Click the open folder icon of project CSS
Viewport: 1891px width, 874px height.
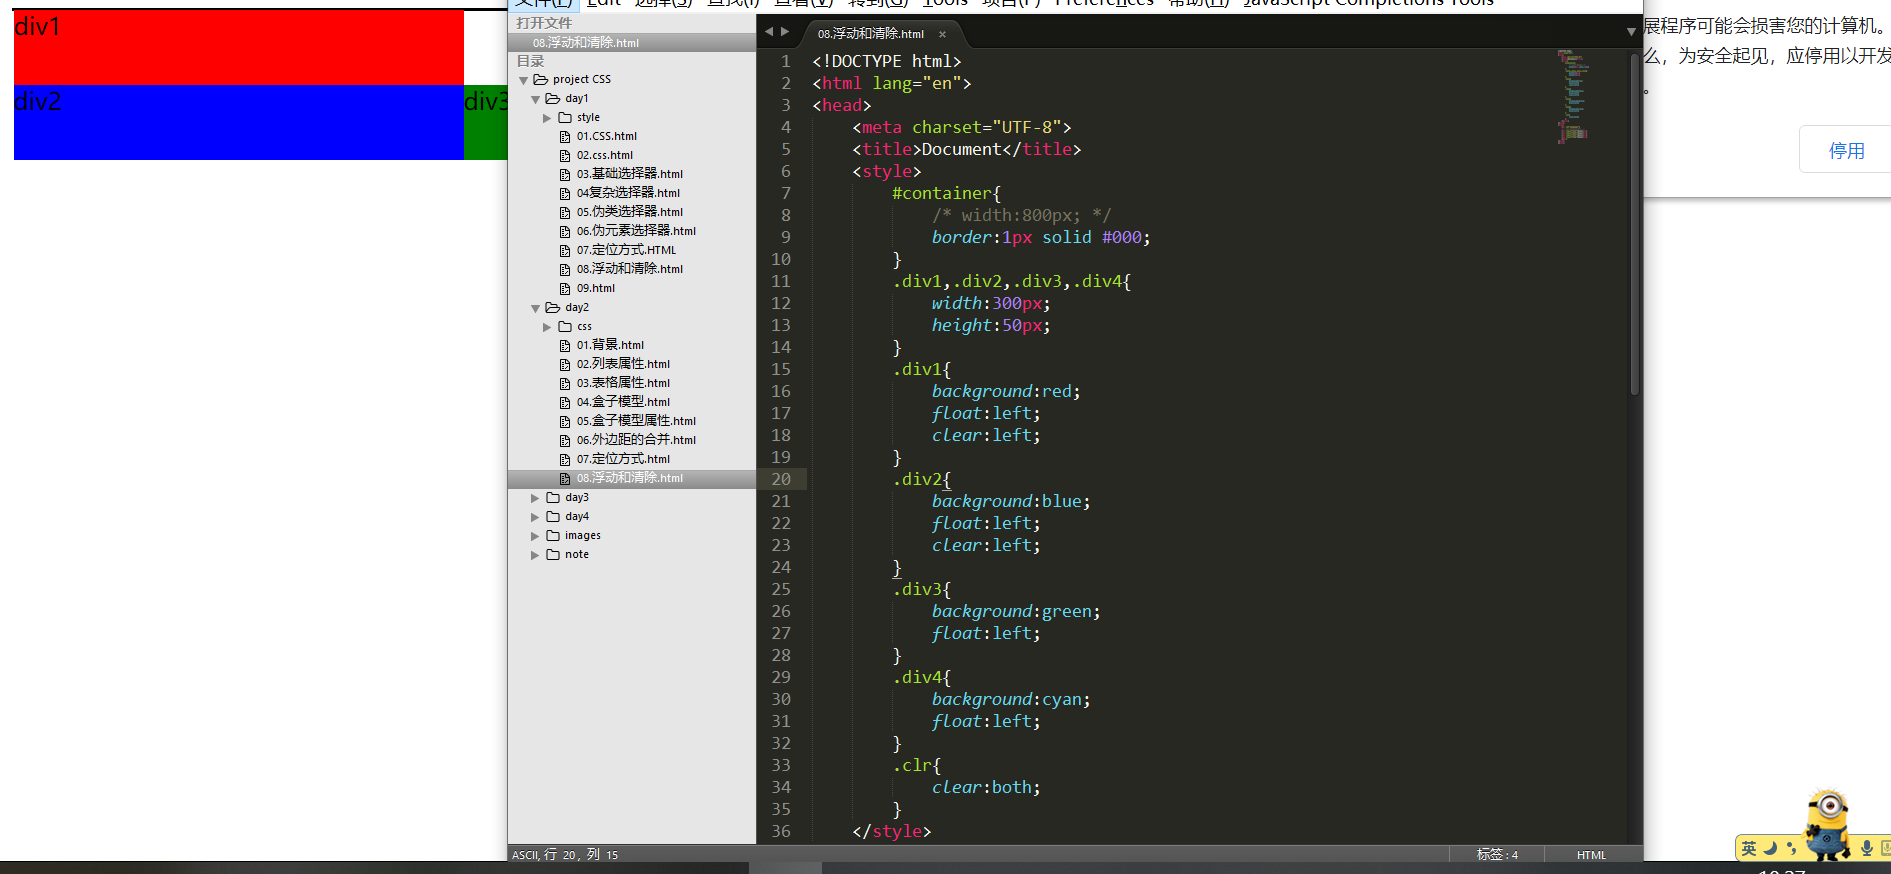click(541, 80)
